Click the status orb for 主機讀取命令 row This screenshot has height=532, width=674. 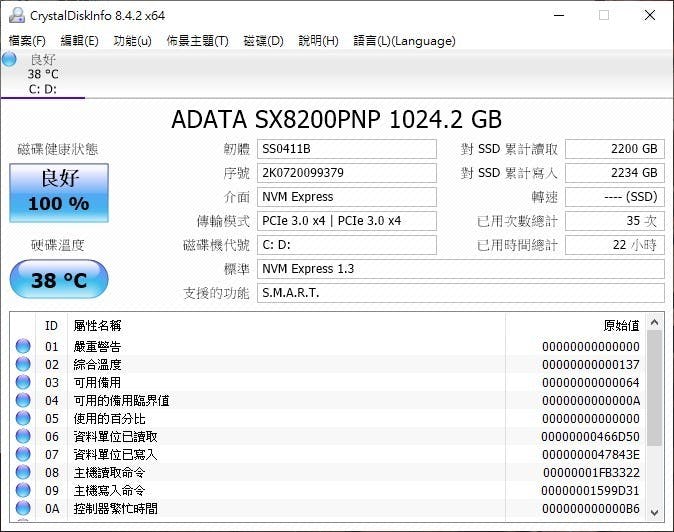[x=23, y=473]
